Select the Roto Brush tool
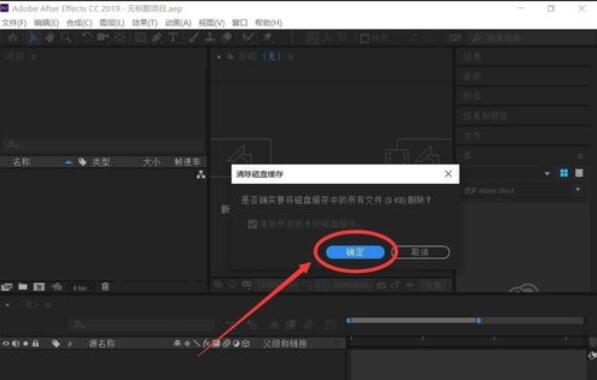Screen dimensions: 597x380 248,38
